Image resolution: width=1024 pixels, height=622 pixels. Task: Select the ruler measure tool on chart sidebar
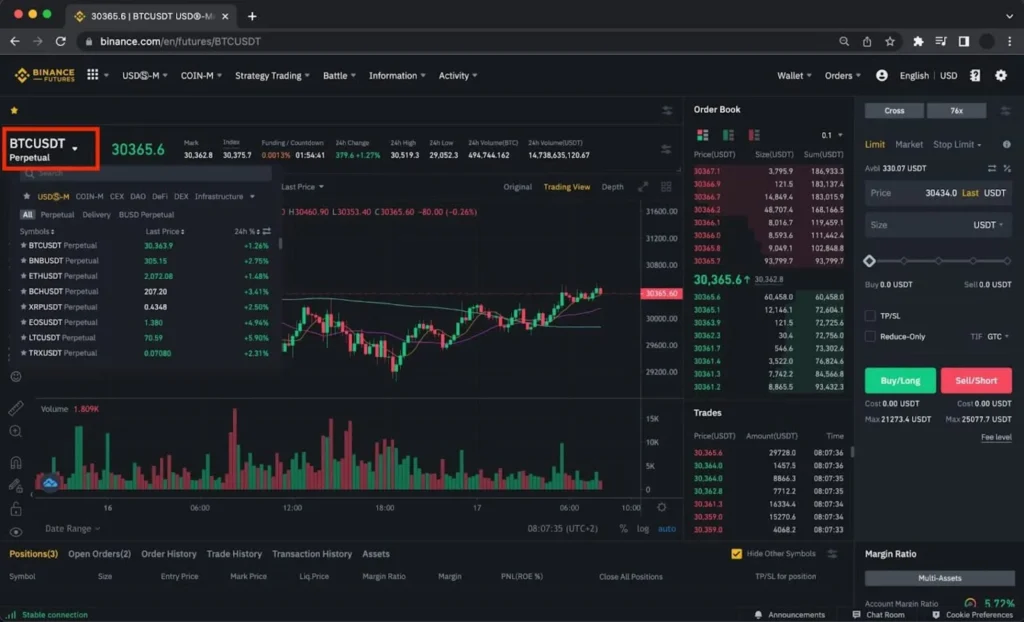[16, 408]
